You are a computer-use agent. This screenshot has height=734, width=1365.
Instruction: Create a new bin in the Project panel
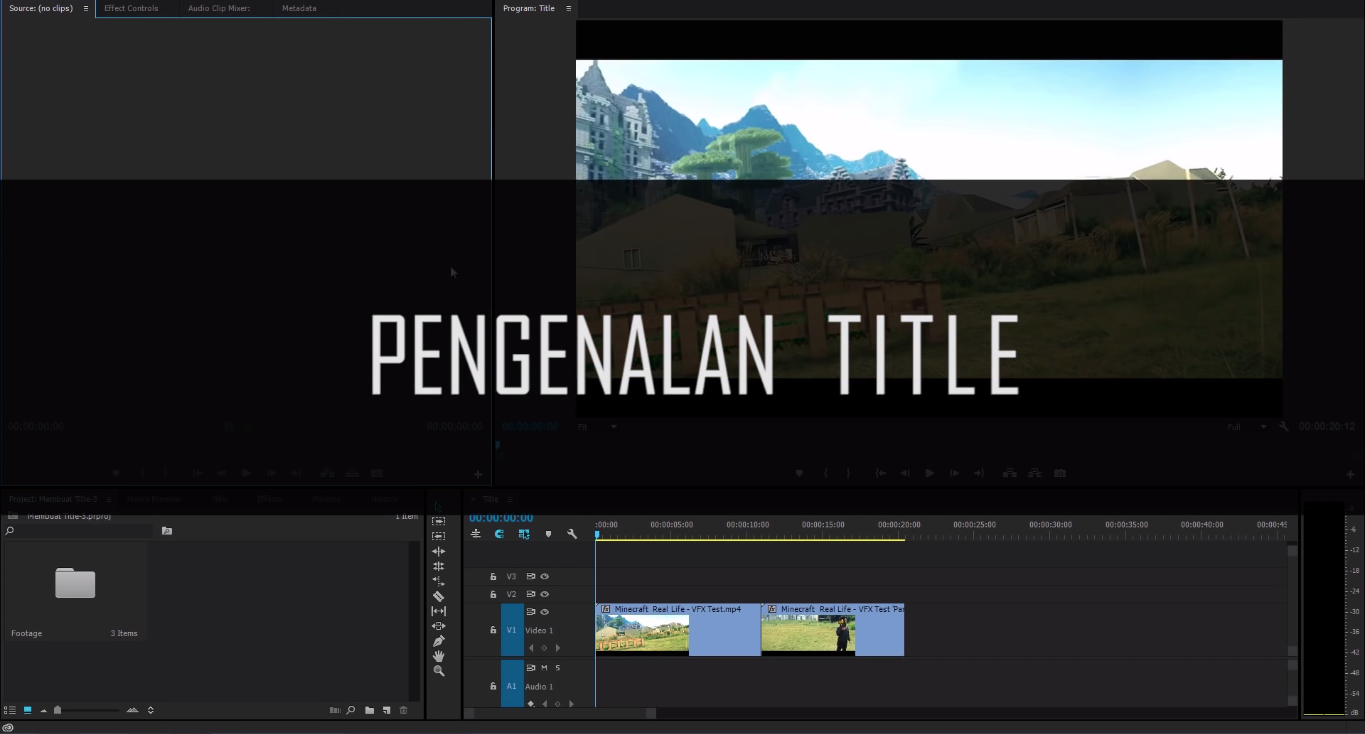370,710
